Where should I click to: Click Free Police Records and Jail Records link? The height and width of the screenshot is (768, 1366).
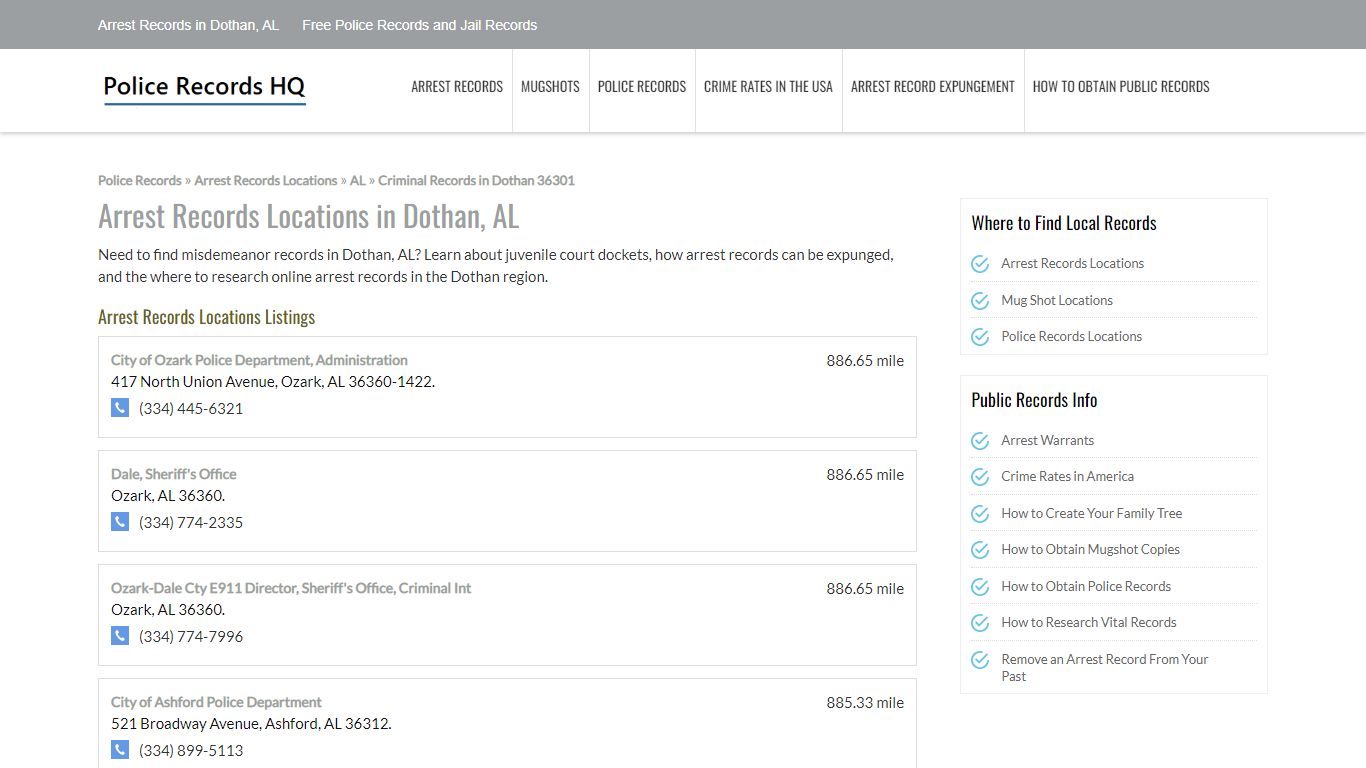[420, 25]
